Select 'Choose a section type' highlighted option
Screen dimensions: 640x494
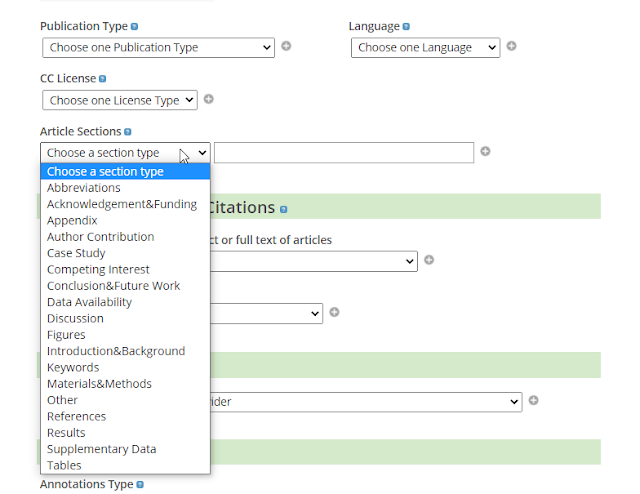(125, 171)
